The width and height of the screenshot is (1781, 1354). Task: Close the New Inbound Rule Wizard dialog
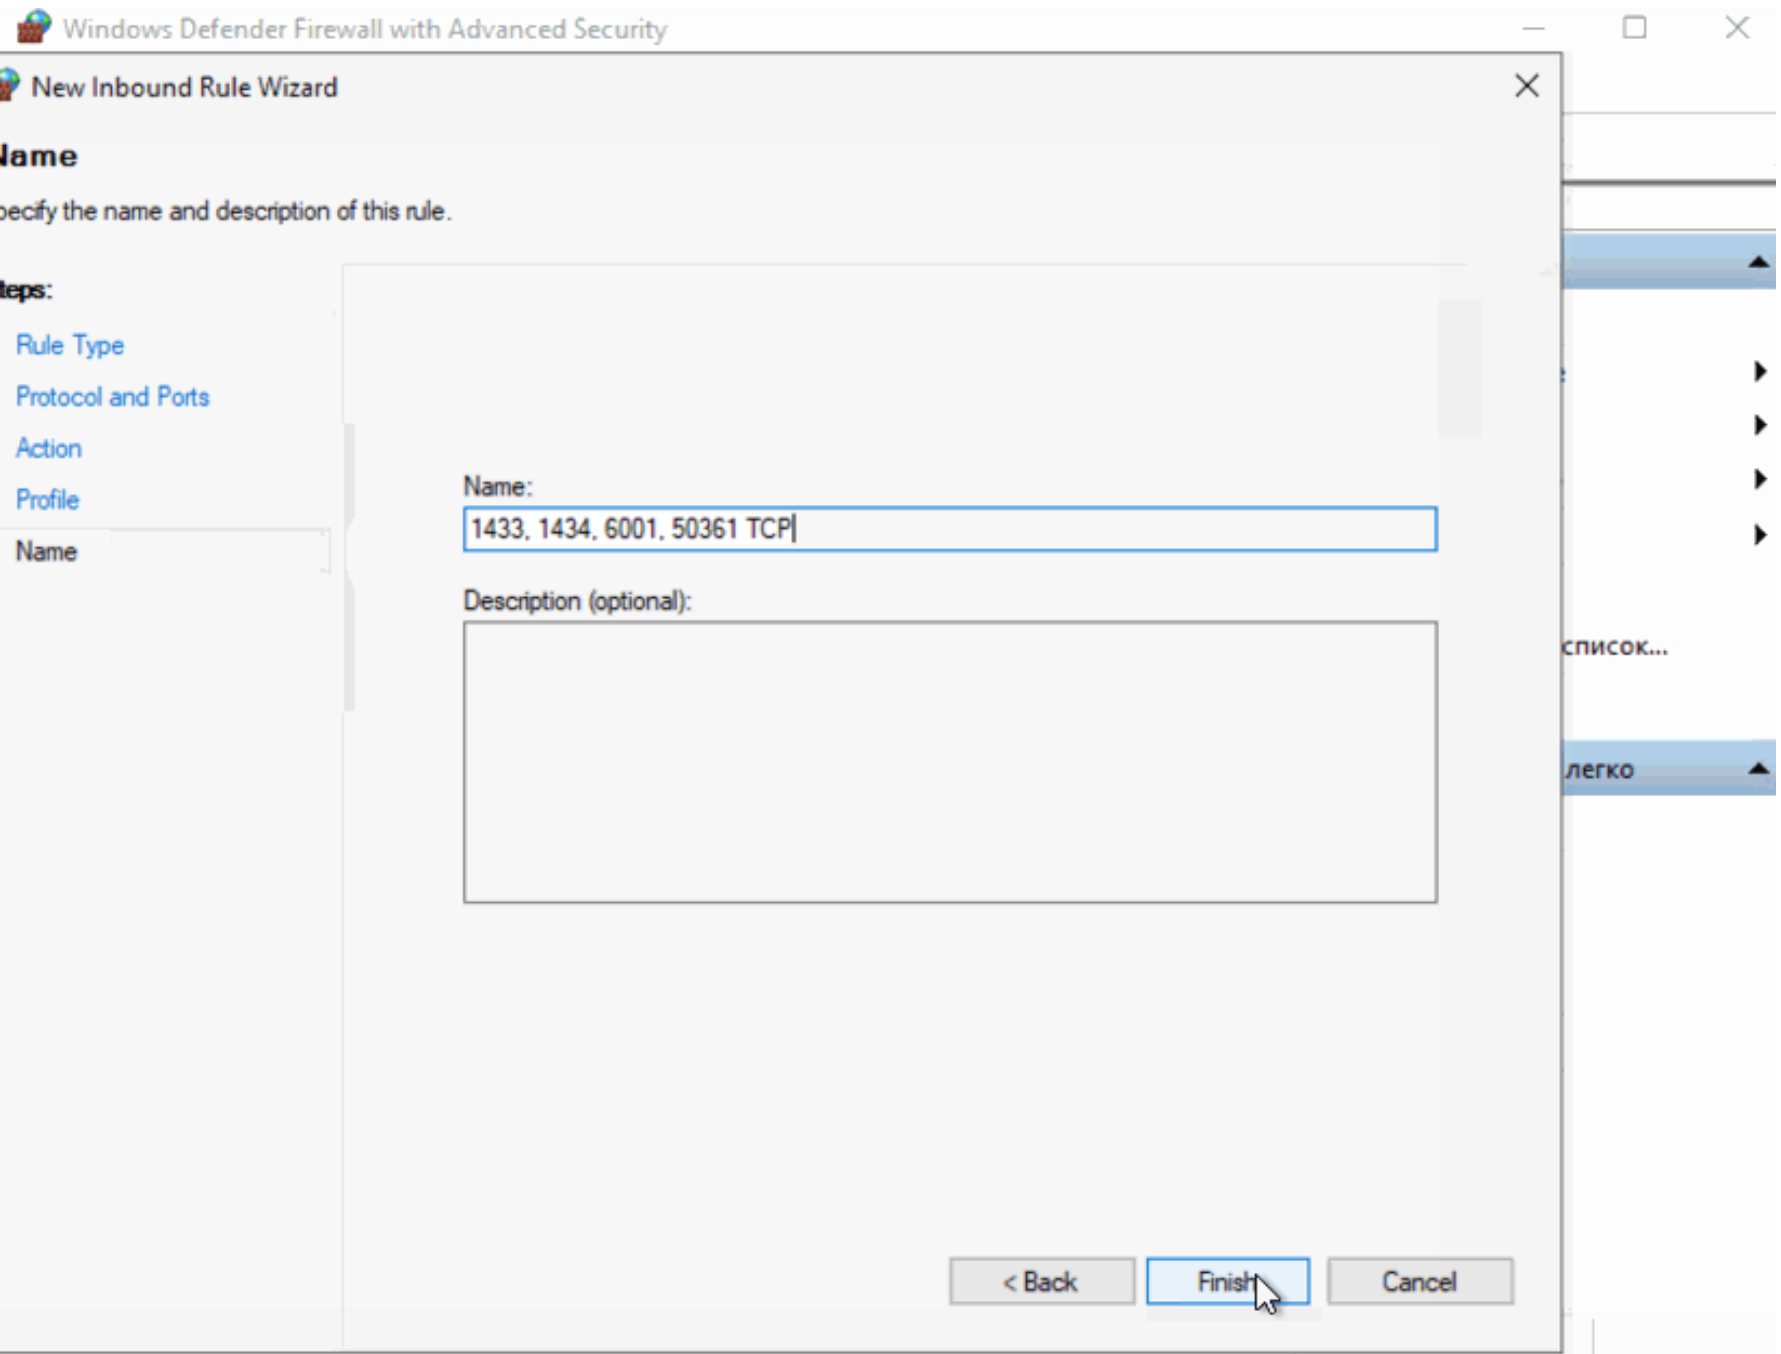pyautogui.click(x=1526, y=86)
